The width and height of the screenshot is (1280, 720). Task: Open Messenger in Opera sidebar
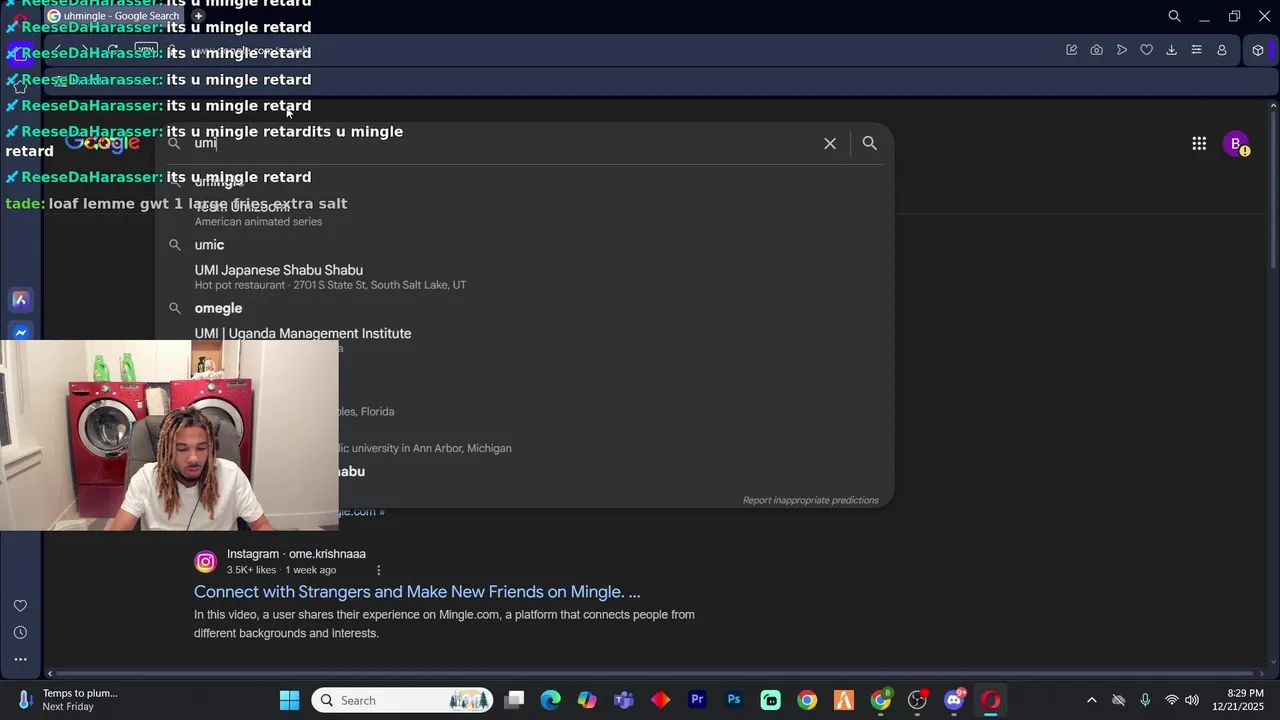pyautogui.click(x=20, y=332)
